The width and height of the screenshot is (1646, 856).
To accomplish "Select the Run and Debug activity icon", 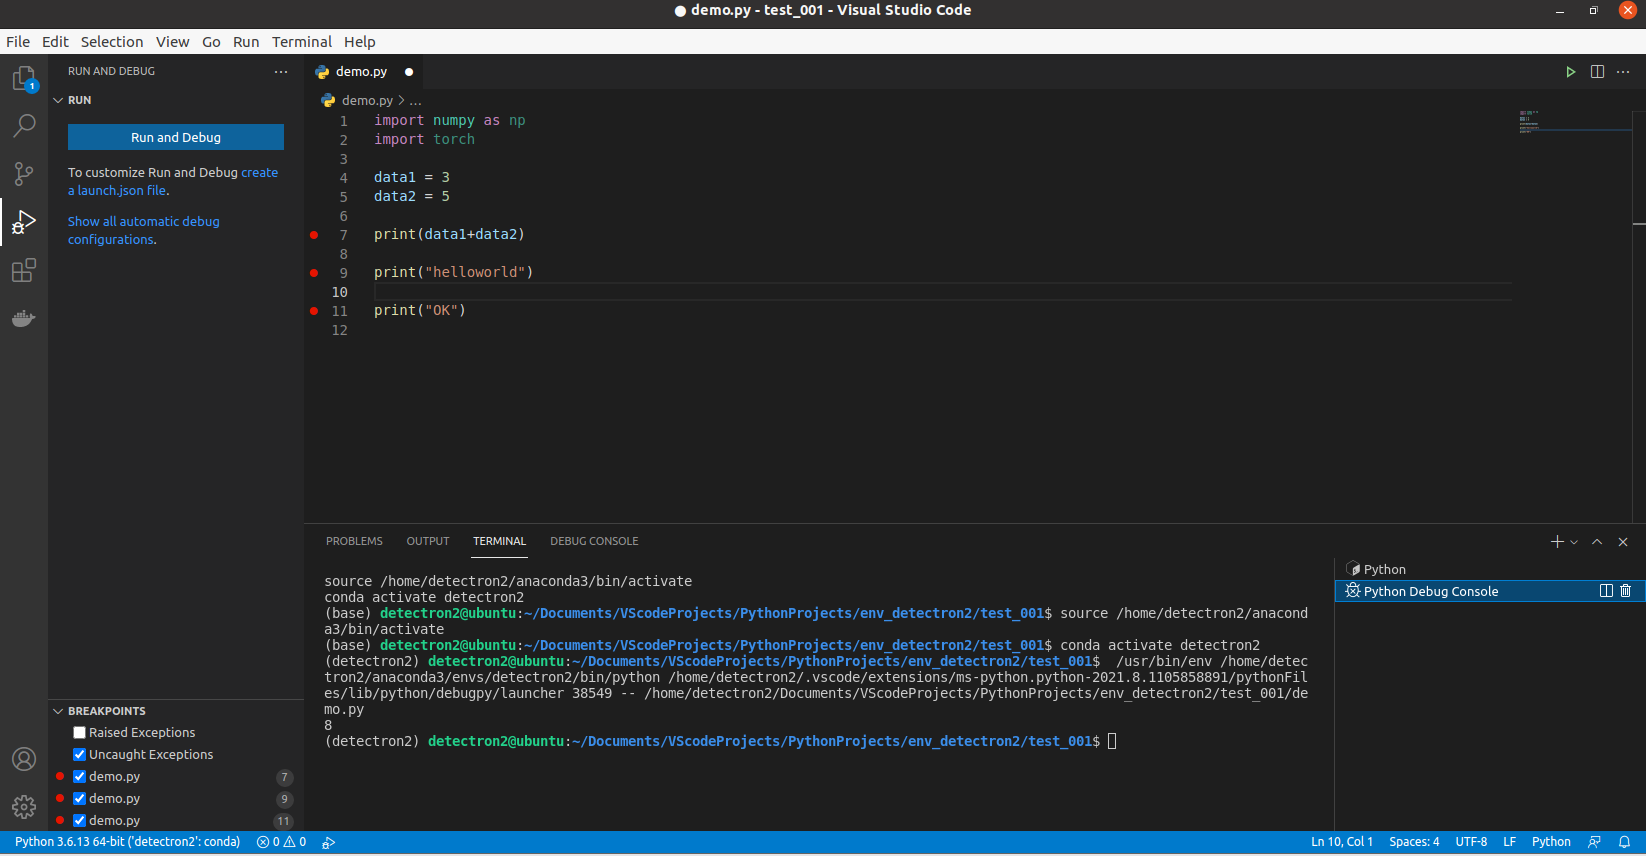I will coord(24,222).
